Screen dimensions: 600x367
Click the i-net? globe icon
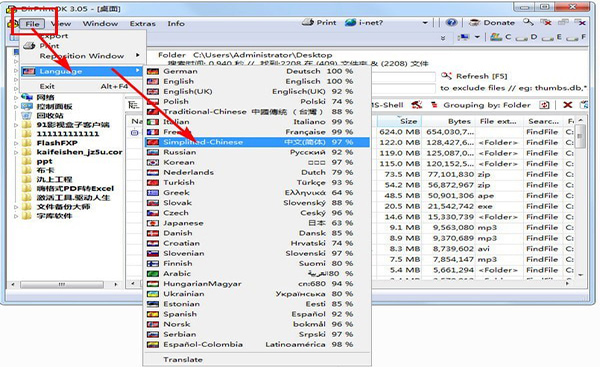pyautogui.click(x=350, y=23)
